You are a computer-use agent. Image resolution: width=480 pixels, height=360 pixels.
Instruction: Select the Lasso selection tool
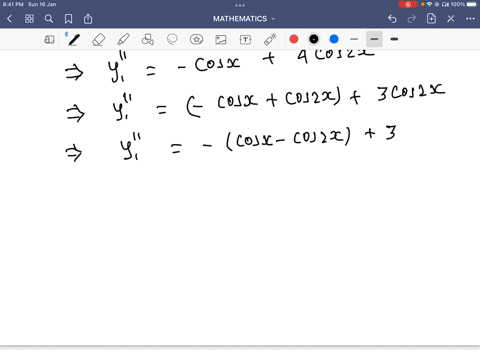pos(172,40)
